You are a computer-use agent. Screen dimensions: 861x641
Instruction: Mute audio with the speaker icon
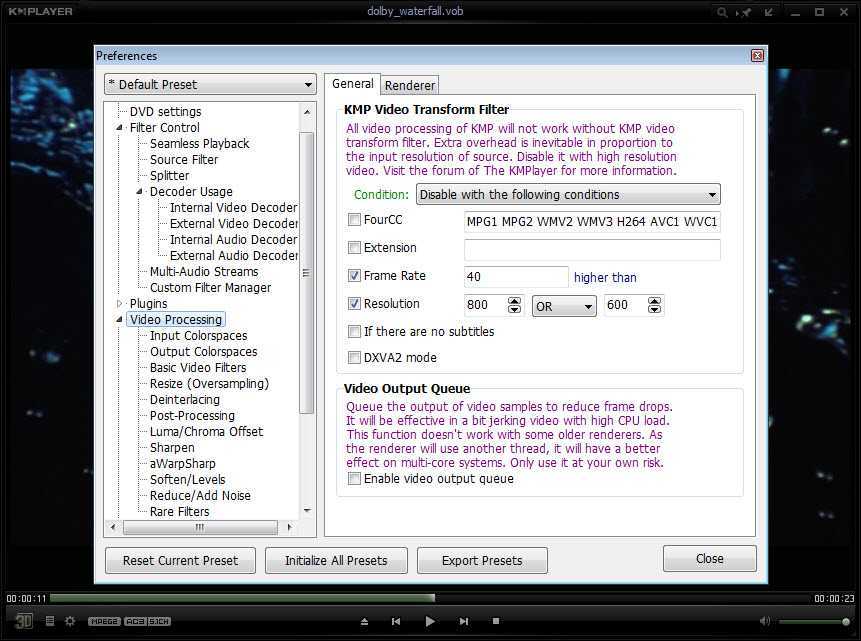(765, 621)
